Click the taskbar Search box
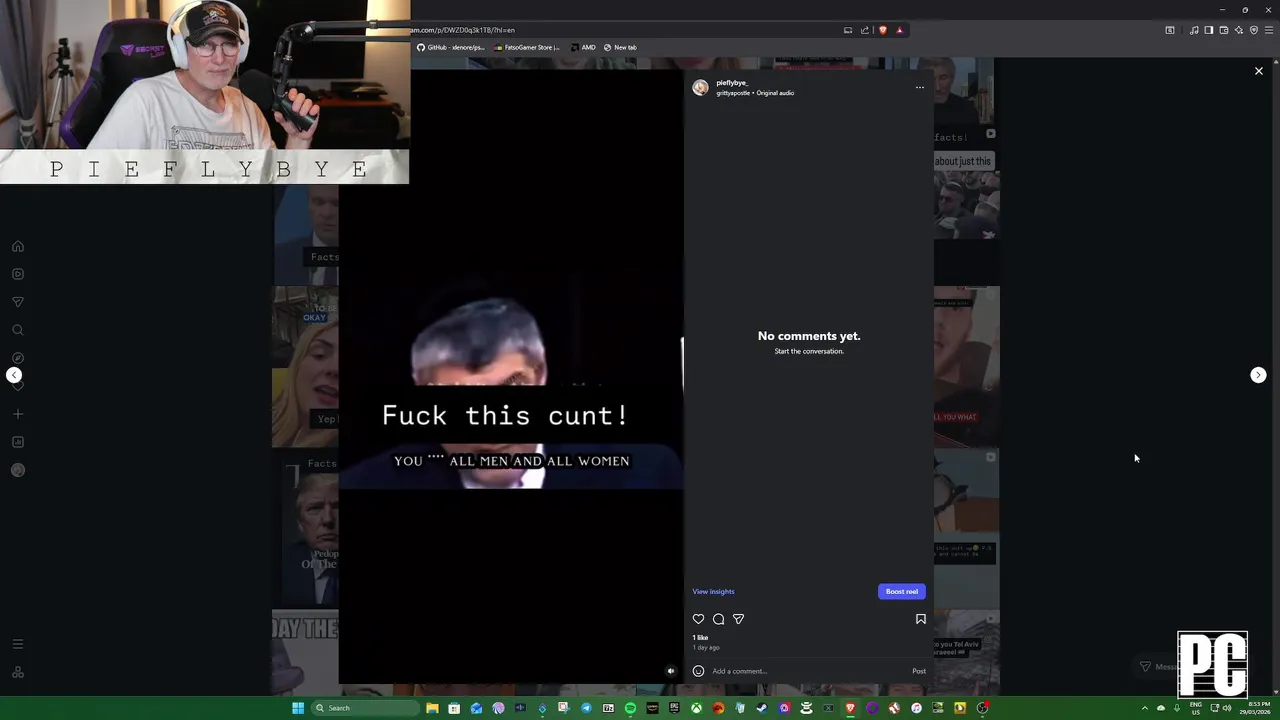This screenshot has height=720, width=1280. point(365,708)
